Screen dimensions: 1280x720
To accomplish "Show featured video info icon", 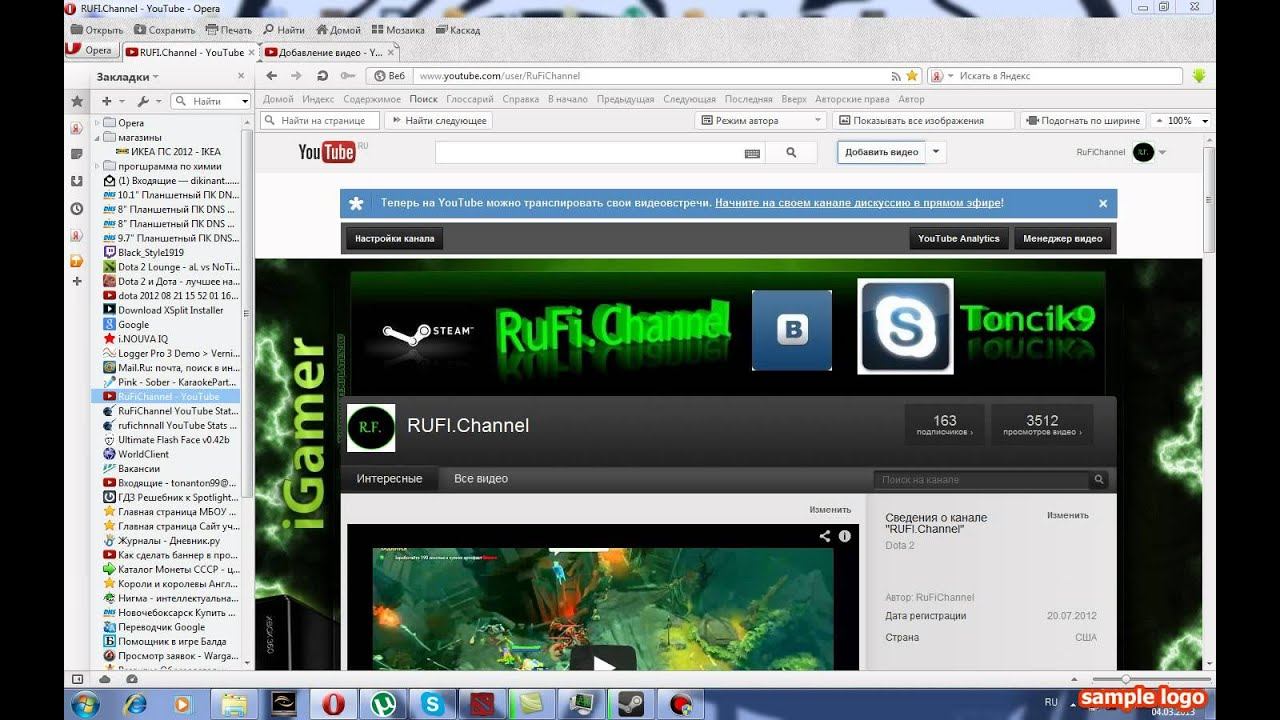I will click(844, 536).
